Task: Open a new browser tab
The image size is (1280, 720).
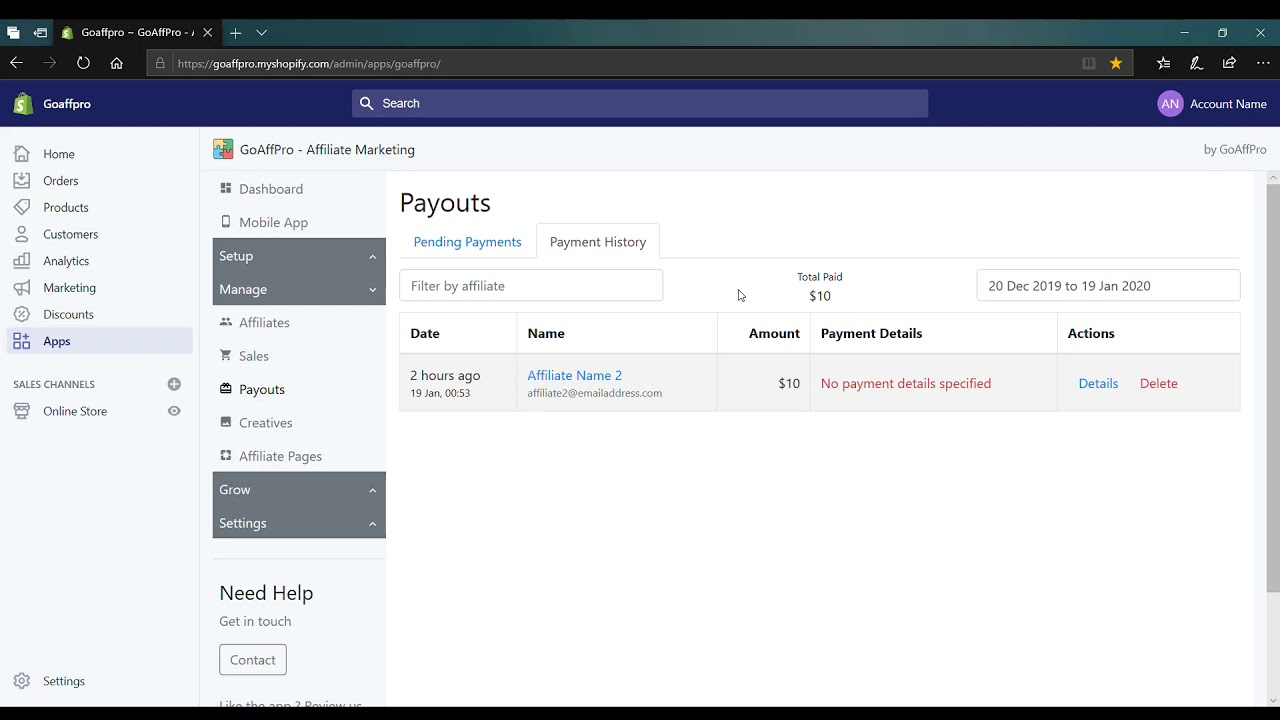Action: (235, 33)
